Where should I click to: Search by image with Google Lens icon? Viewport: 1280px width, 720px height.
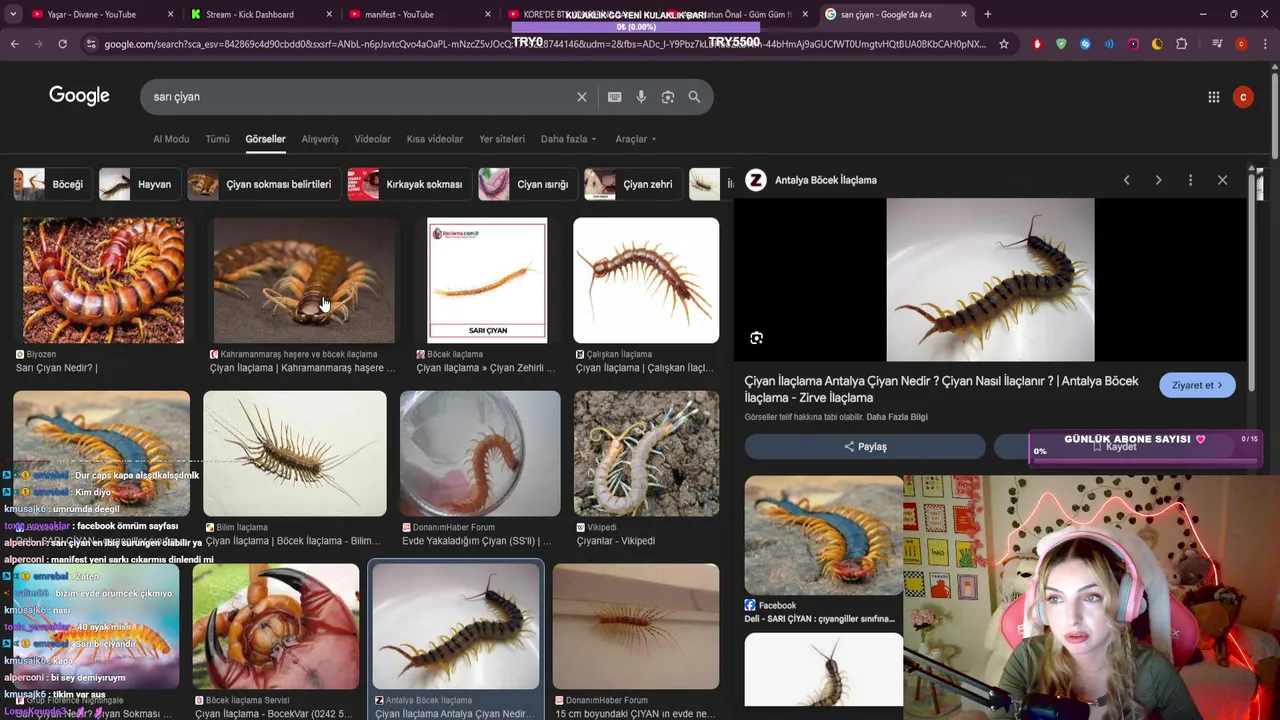pyautogui.click(x=668, y=97)
